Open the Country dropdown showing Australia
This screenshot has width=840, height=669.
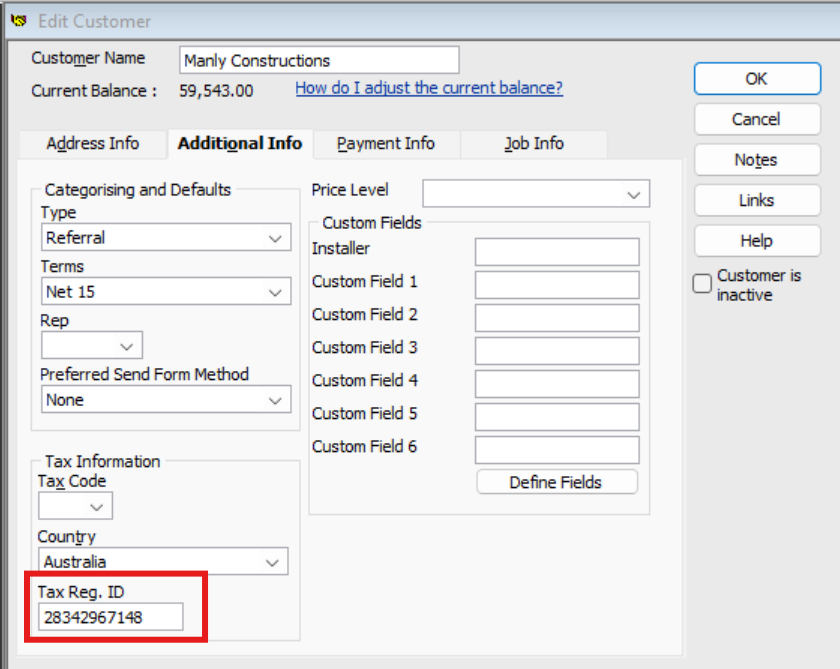tap(163, 561)
